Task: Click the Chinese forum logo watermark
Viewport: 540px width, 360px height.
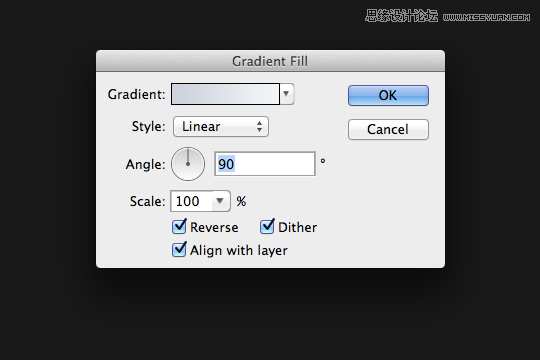Action: [402, 16]
